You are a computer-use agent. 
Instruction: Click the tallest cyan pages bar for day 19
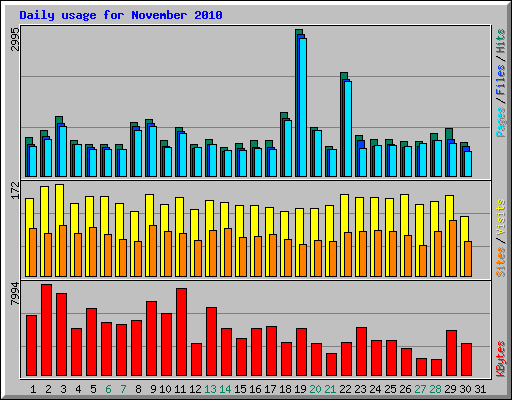tap(303, 107)
